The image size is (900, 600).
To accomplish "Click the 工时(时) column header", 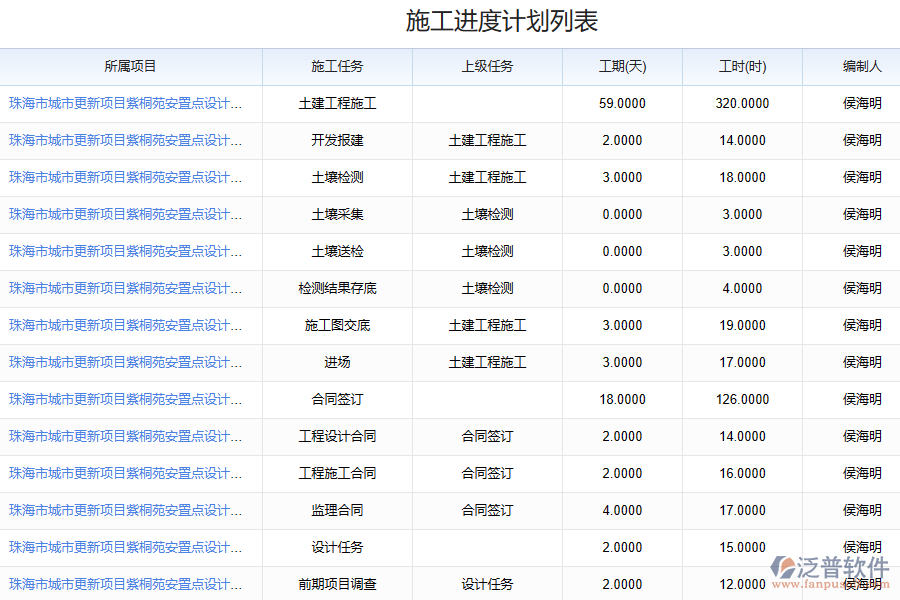I will [742, 67].
